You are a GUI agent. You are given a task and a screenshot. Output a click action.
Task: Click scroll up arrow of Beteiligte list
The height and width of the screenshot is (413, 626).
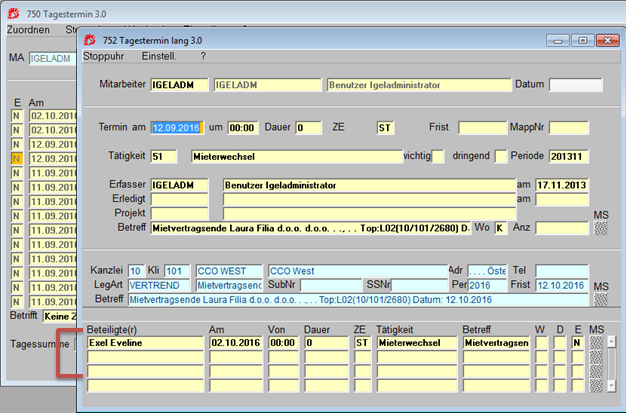[611, 342]
